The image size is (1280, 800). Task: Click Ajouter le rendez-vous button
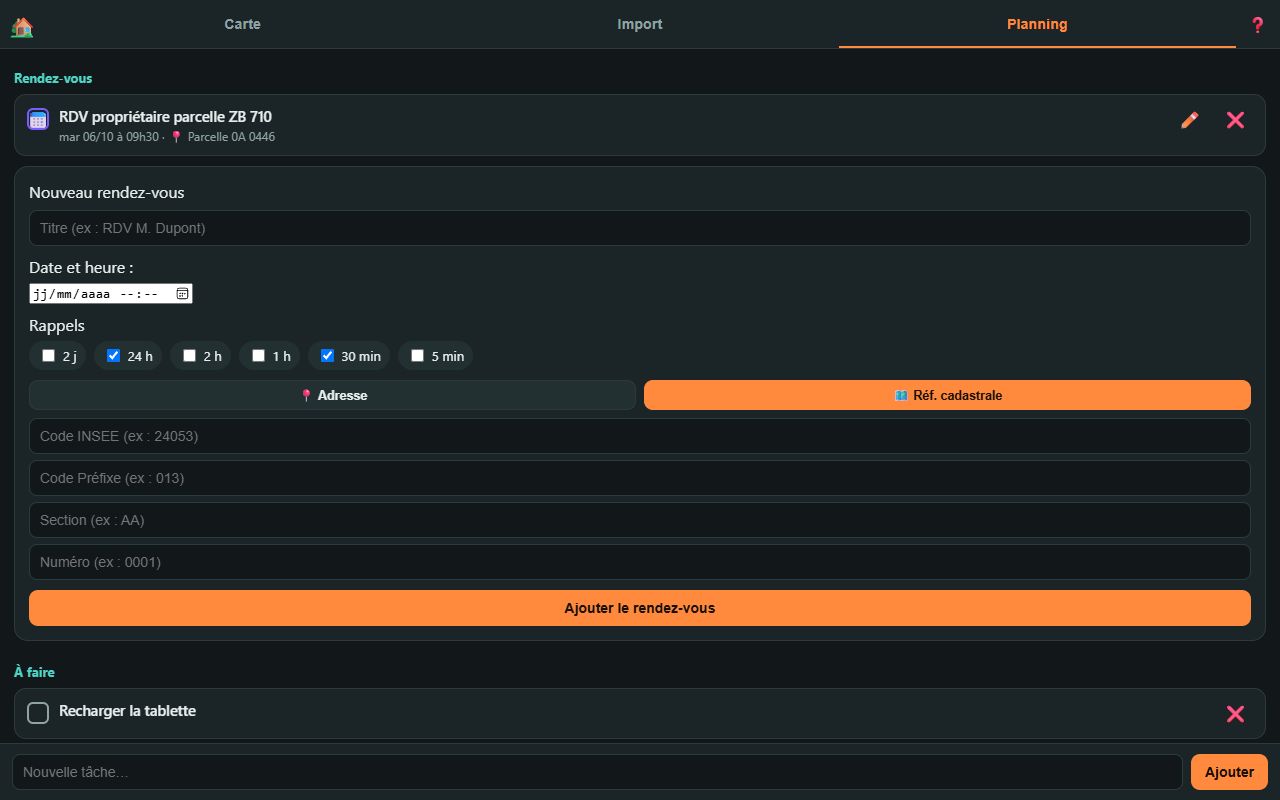[x=640, y=608]
